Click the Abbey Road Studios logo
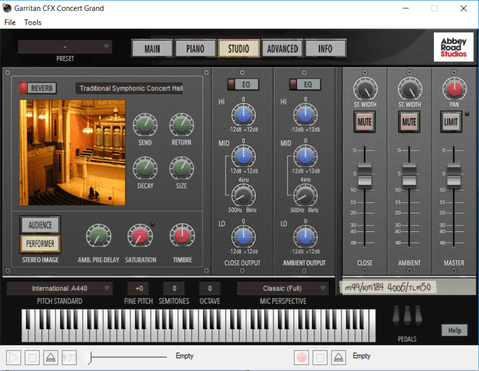The image size is (479, 371). tap(454, 47)
